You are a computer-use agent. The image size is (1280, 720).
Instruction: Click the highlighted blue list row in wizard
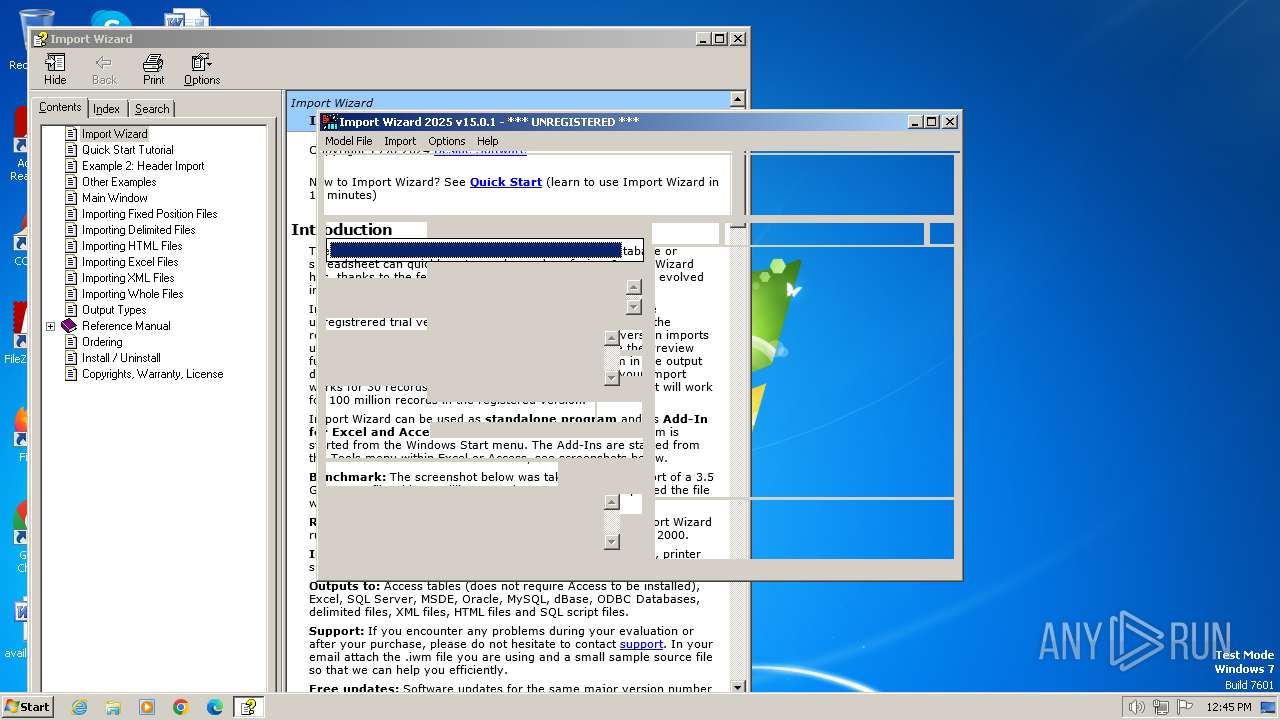click(x=475, y=250)
